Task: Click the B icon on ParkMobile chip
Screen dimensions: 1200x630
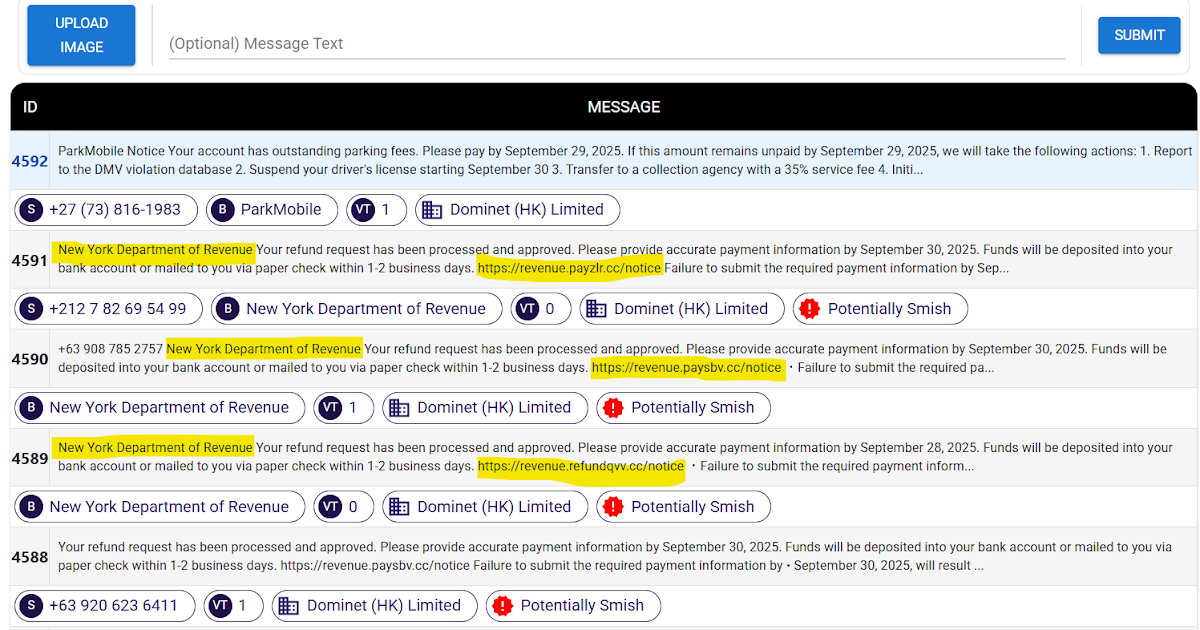Action: click(x=223, y=210)
